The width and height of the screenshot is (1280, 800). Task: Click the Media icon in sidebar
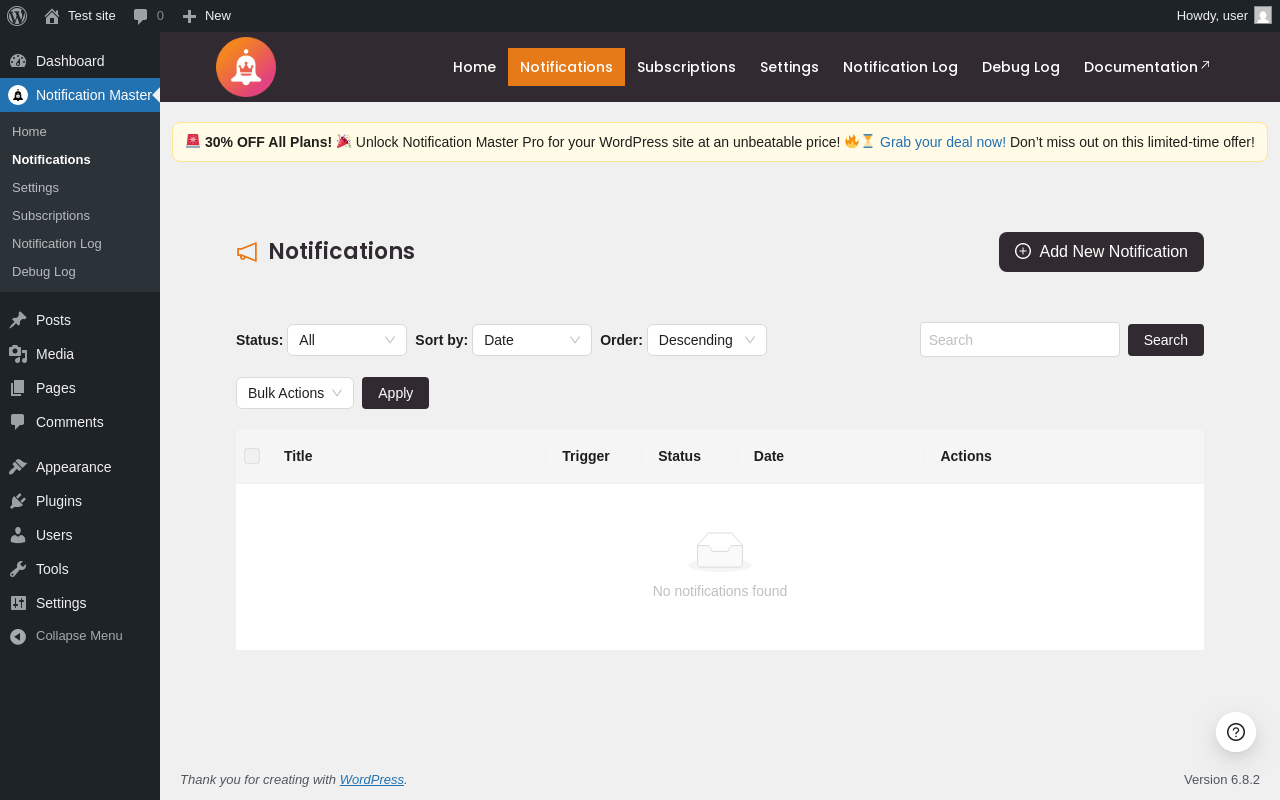[18, 354]
